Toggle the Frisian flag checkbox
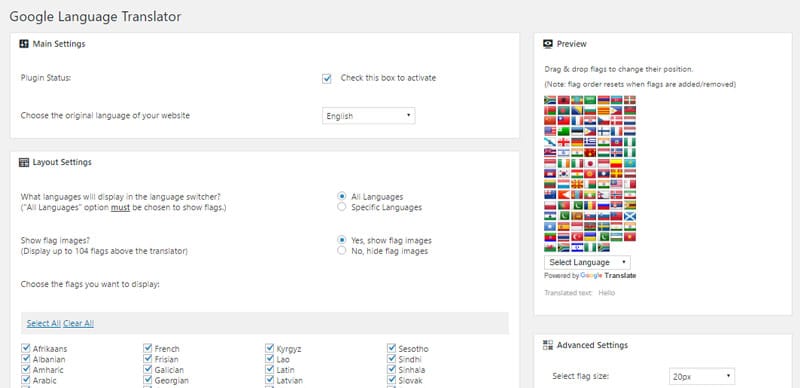This screenshot has height=388, width=800. coord(148,359)
